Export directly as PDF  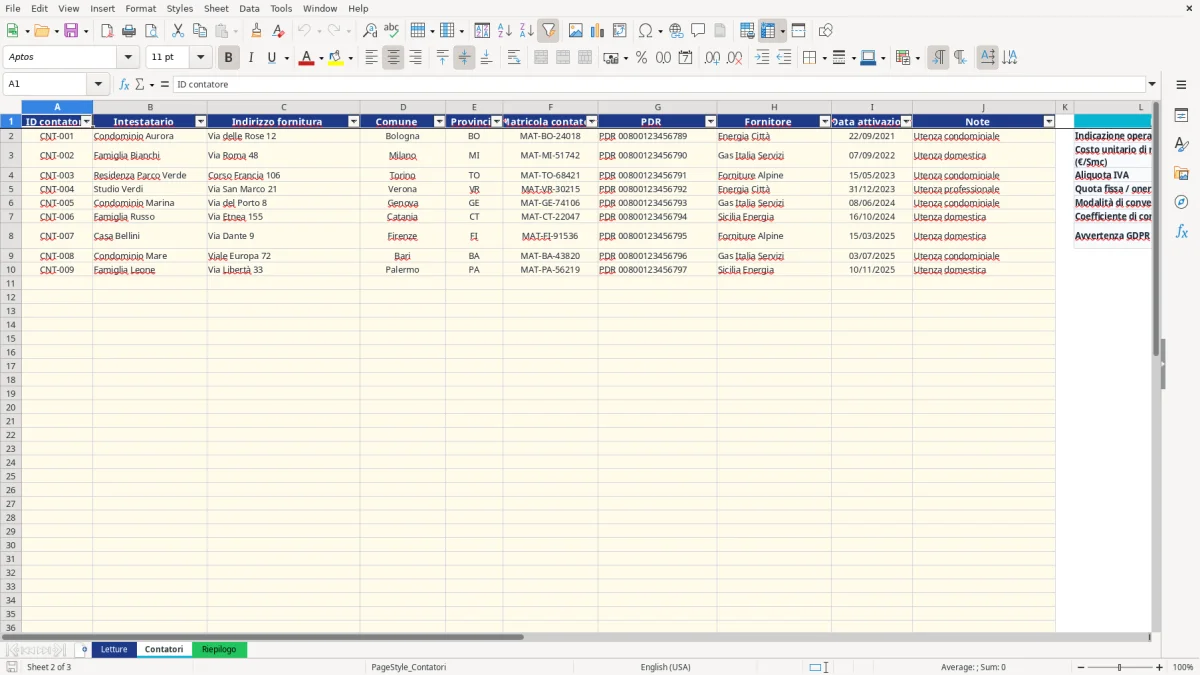[x=106, y=31]
